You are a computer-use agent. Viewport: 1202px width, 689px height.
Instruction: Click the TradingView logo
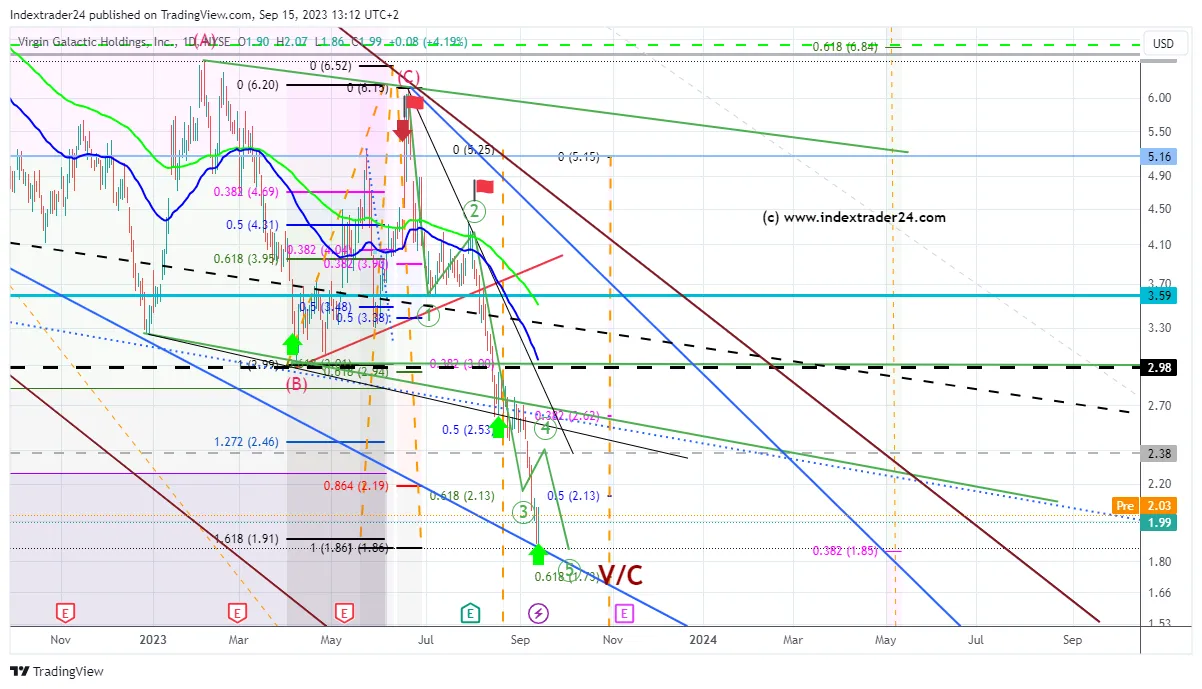(57, 671)
